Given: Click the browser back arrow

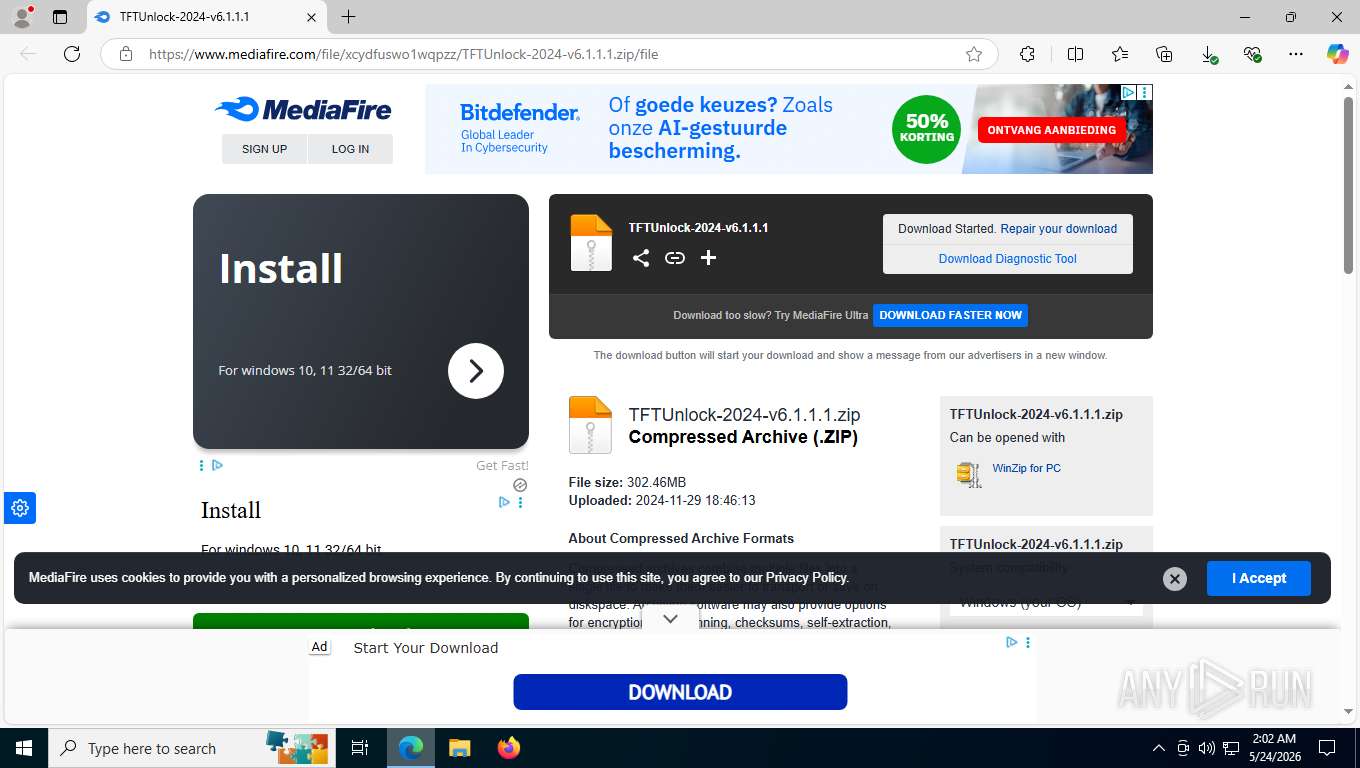Looking at the screenshot, I should [x=28, y=54].
